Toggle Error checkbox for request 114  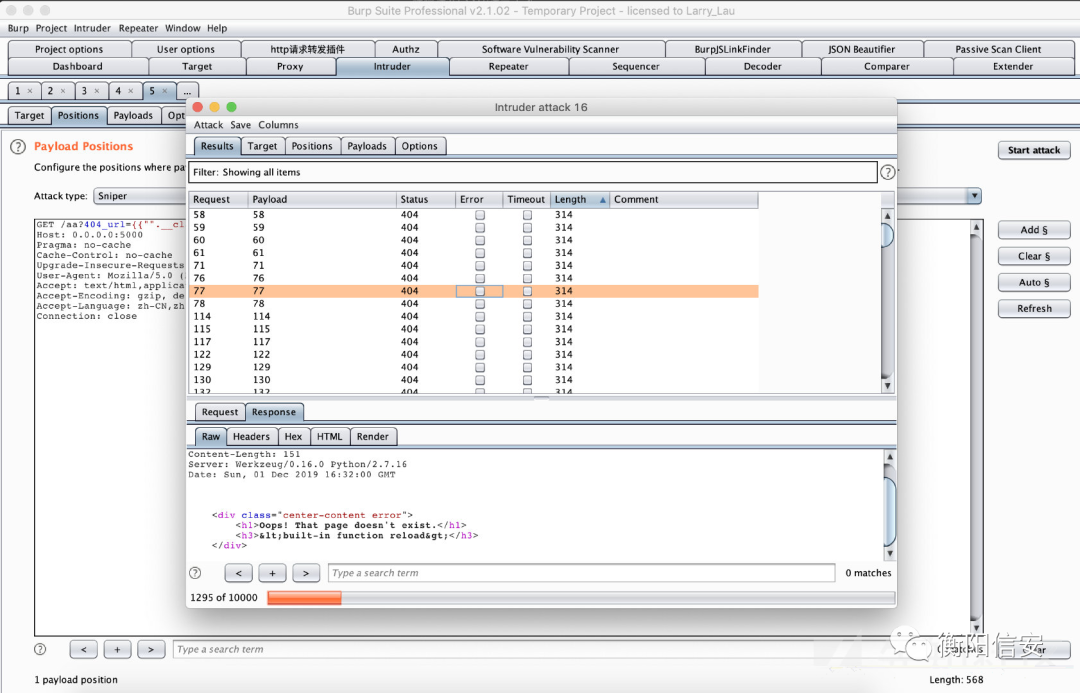(480, 317)
